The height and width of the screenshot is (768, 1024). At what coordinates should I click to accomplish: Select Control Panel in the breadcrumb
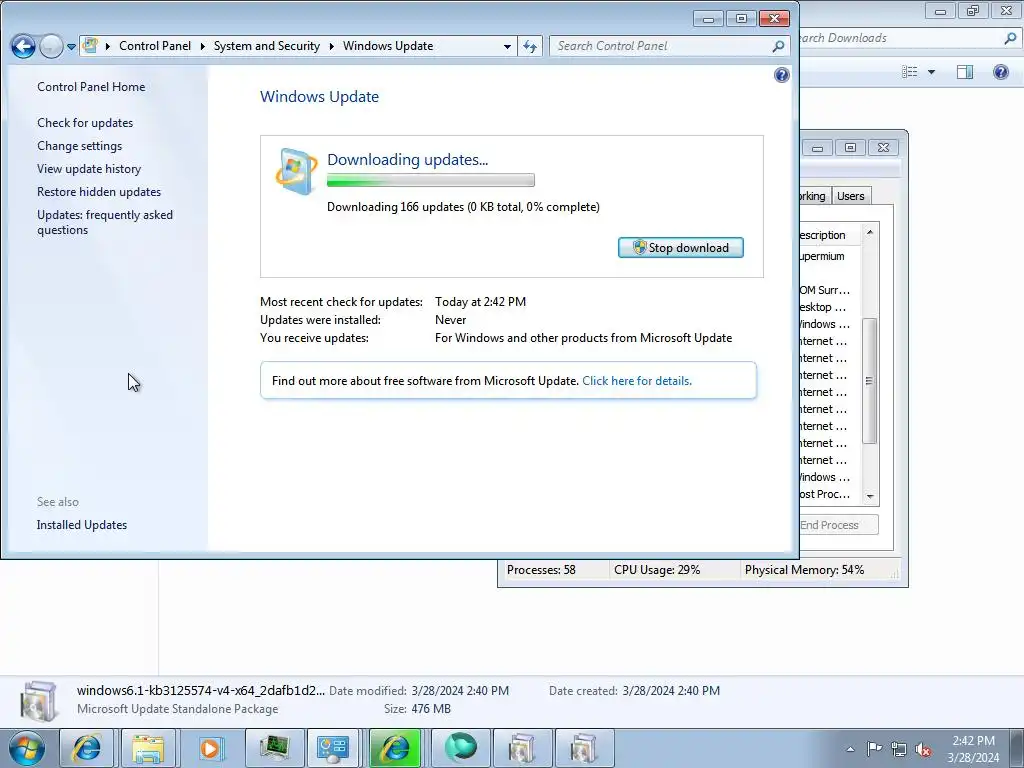click(155, 46)
